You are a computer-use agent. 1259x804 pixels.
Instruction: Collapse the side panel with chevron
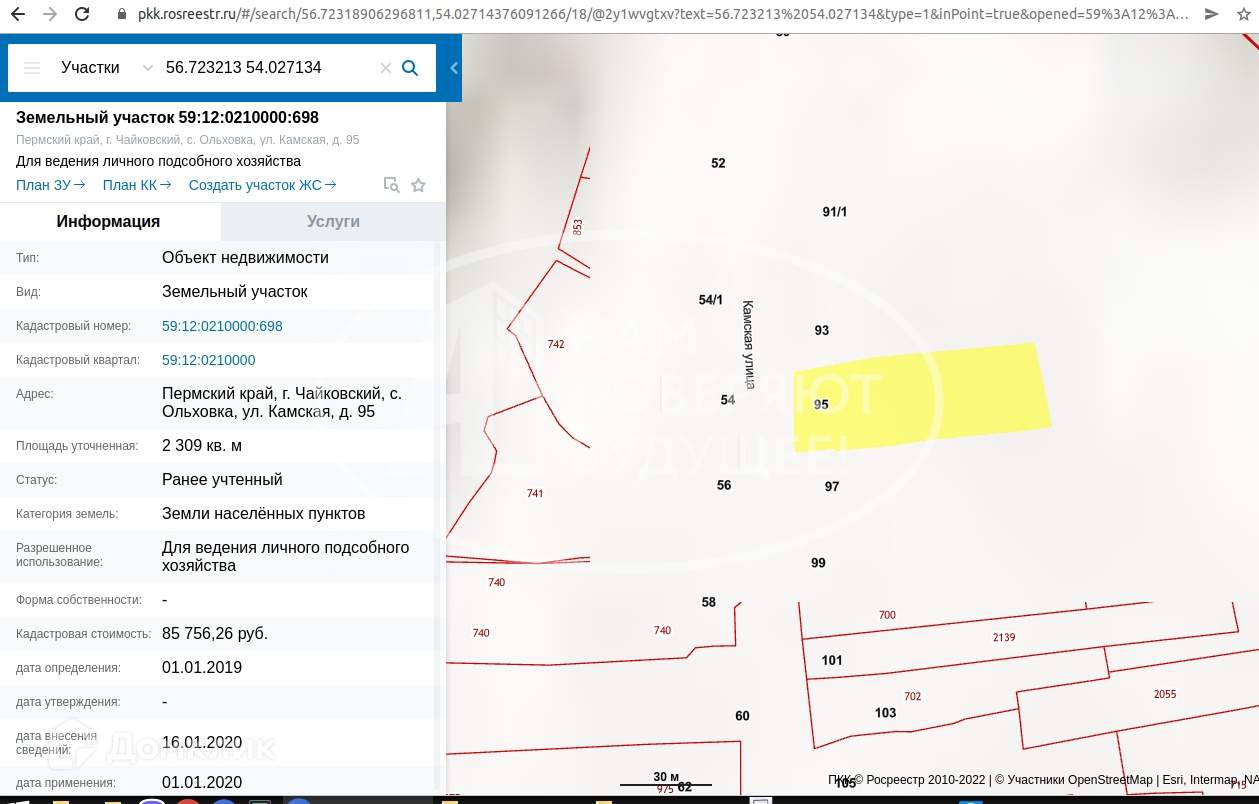click(x=454, y=68)
